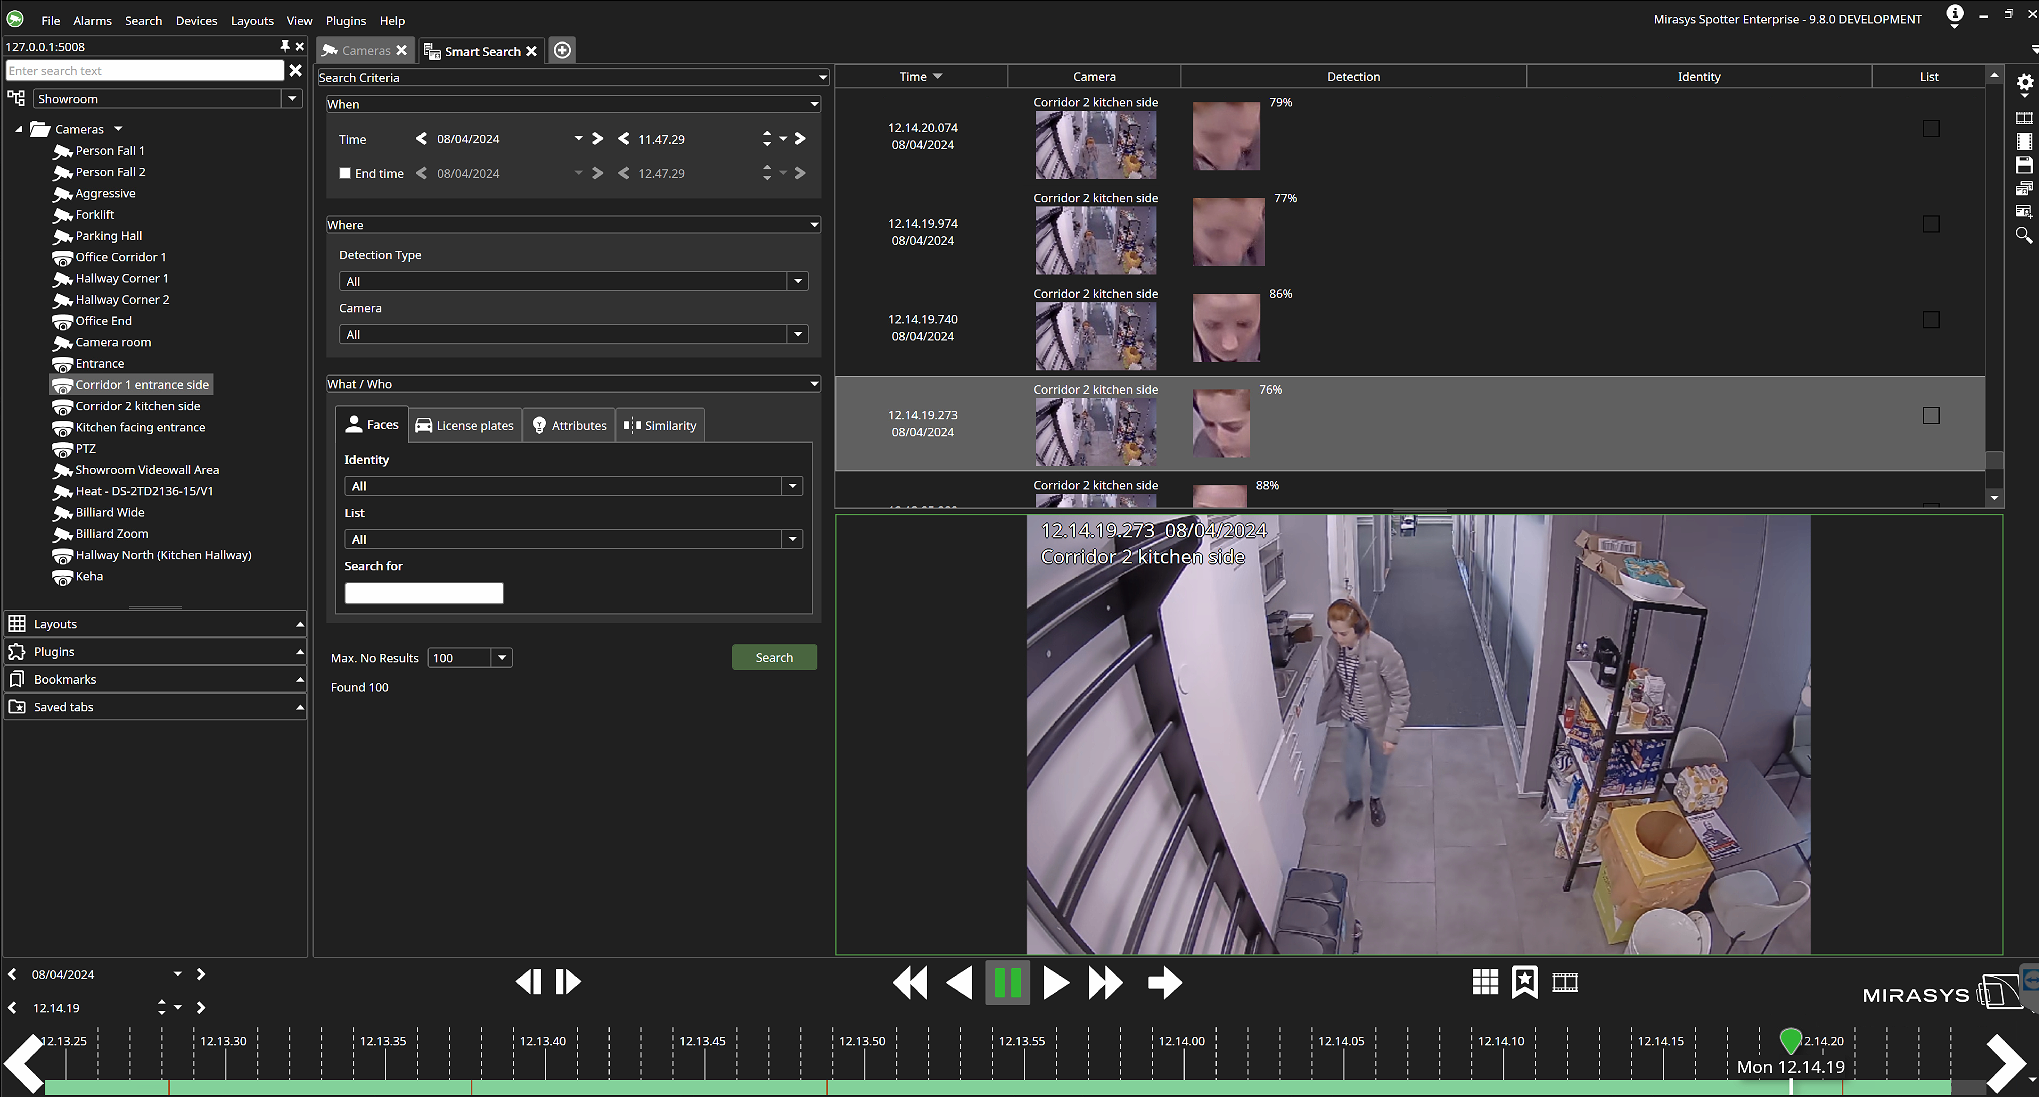This screenshot has height=1097, width=2039.
Task: Click the magnifier search icon on right toolbar
Action: click(2024, 235)
